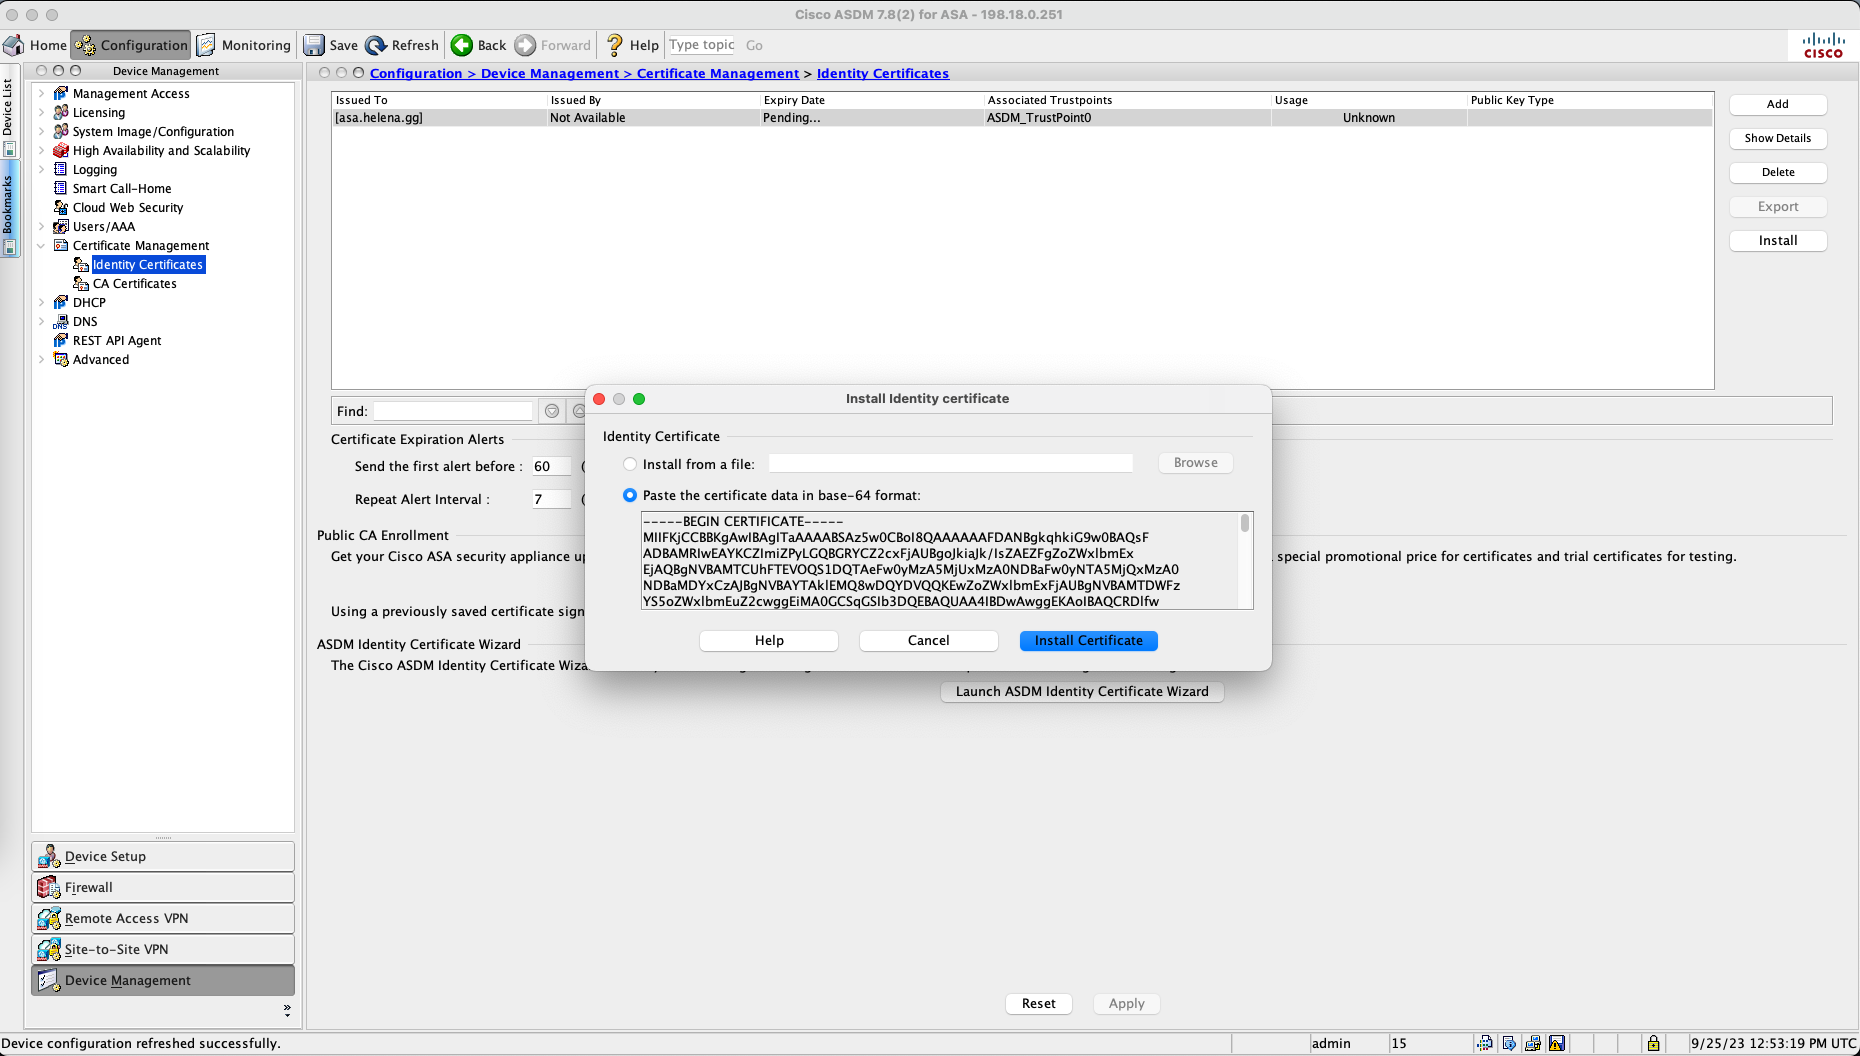
Task: Click the Help question mark icon
Action: tap(615, 45)
